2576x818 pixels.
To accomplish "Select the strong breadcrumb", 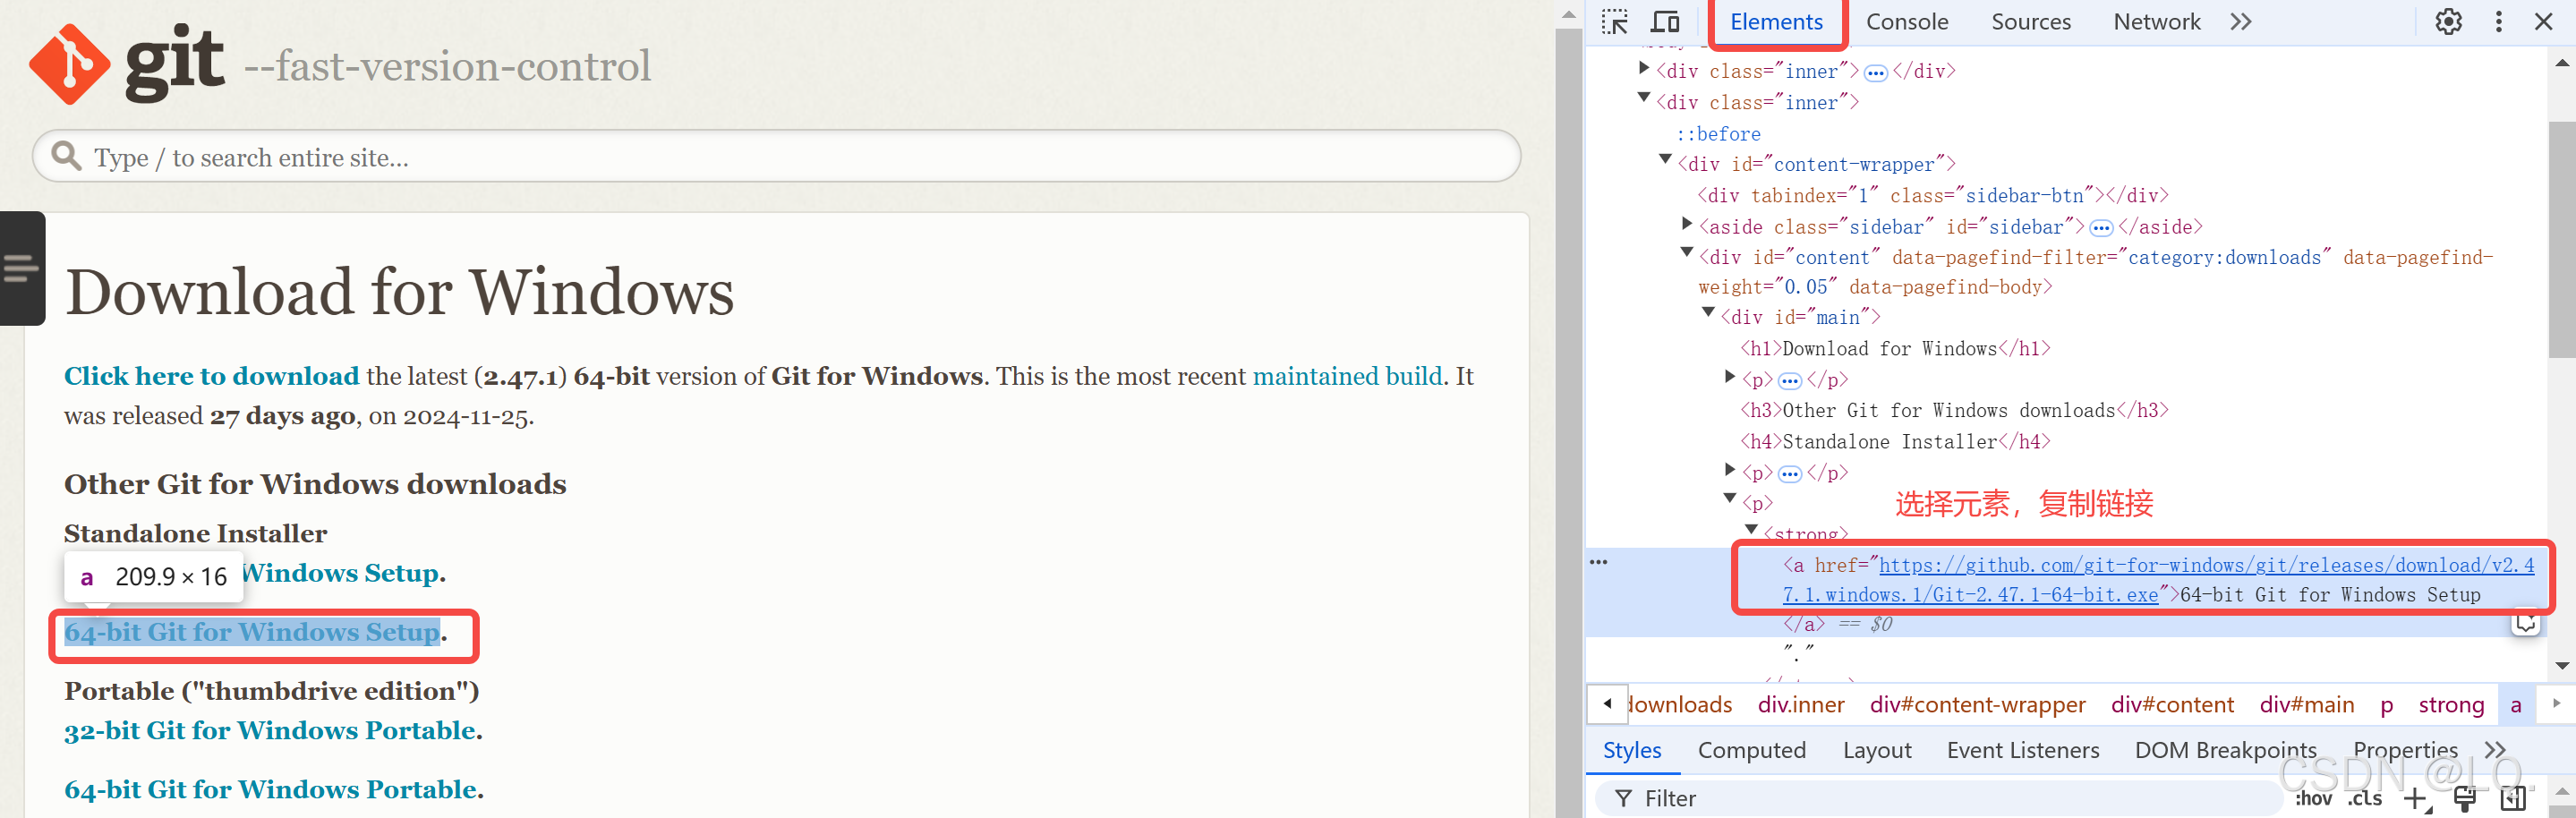I will click(x=2450, y=704).
